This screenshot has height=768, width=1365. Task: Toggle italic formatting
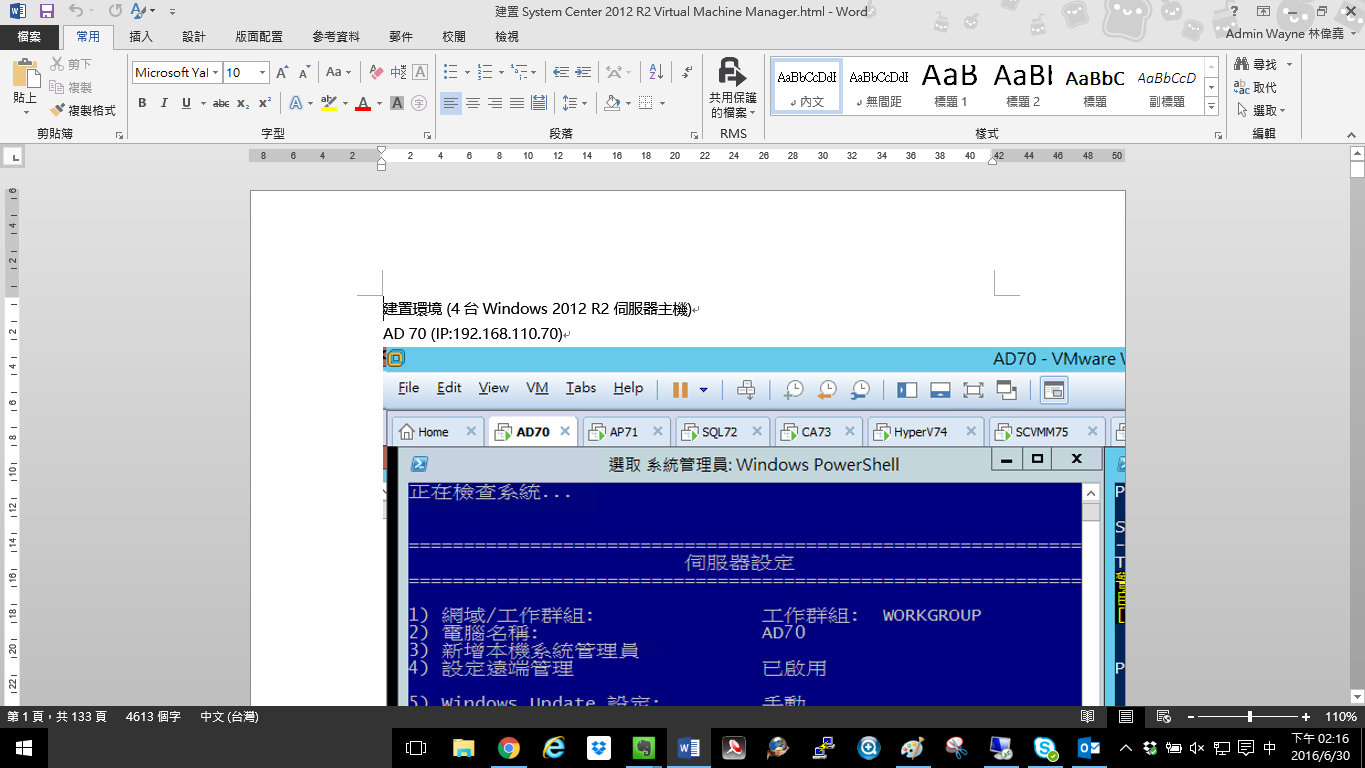pos(164,103)
